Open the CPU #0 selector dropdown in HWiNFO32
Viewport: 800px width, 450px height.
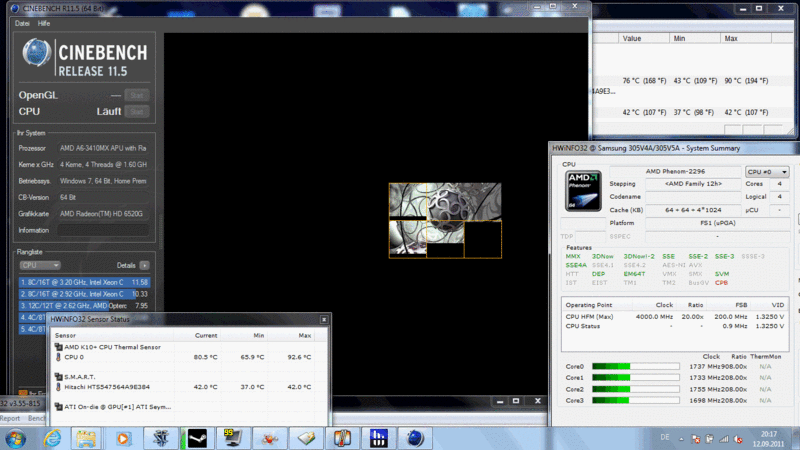click(x=767, y=172)
